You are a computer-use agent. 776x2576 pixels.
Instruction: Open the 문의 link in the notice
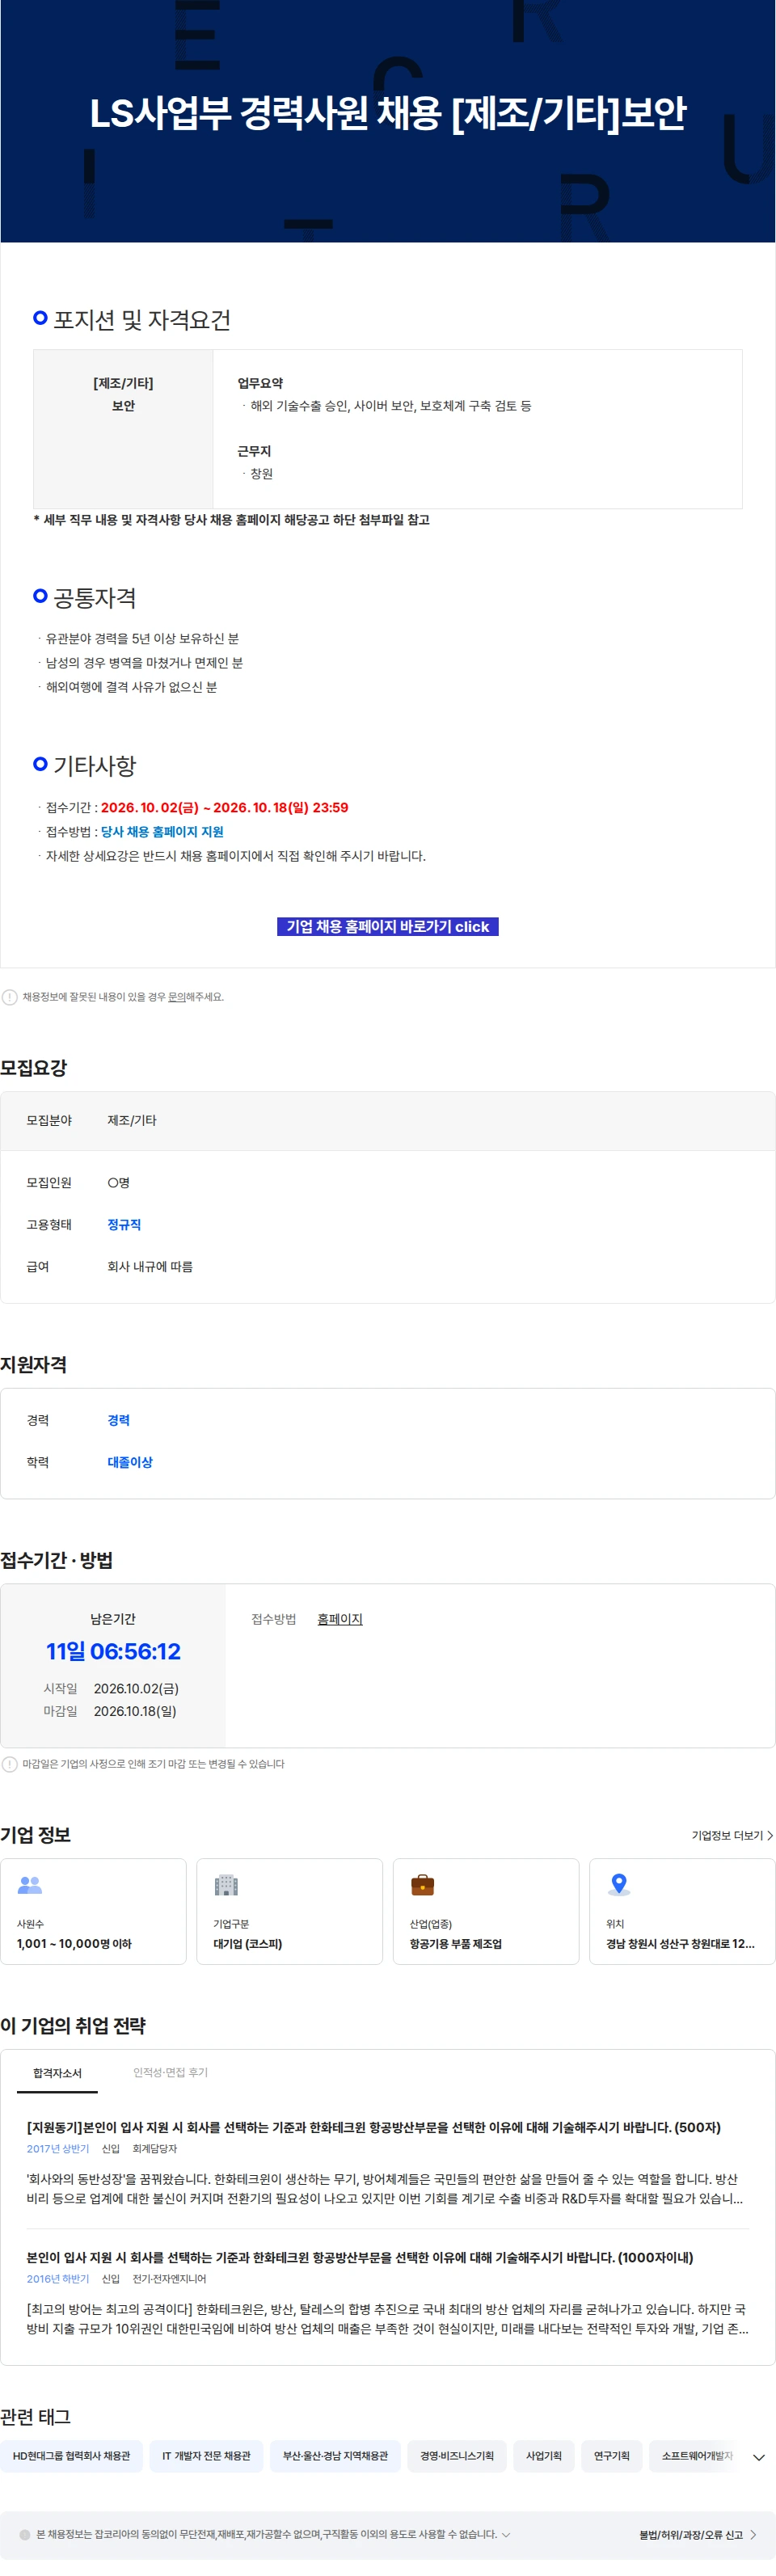(176, 997)
